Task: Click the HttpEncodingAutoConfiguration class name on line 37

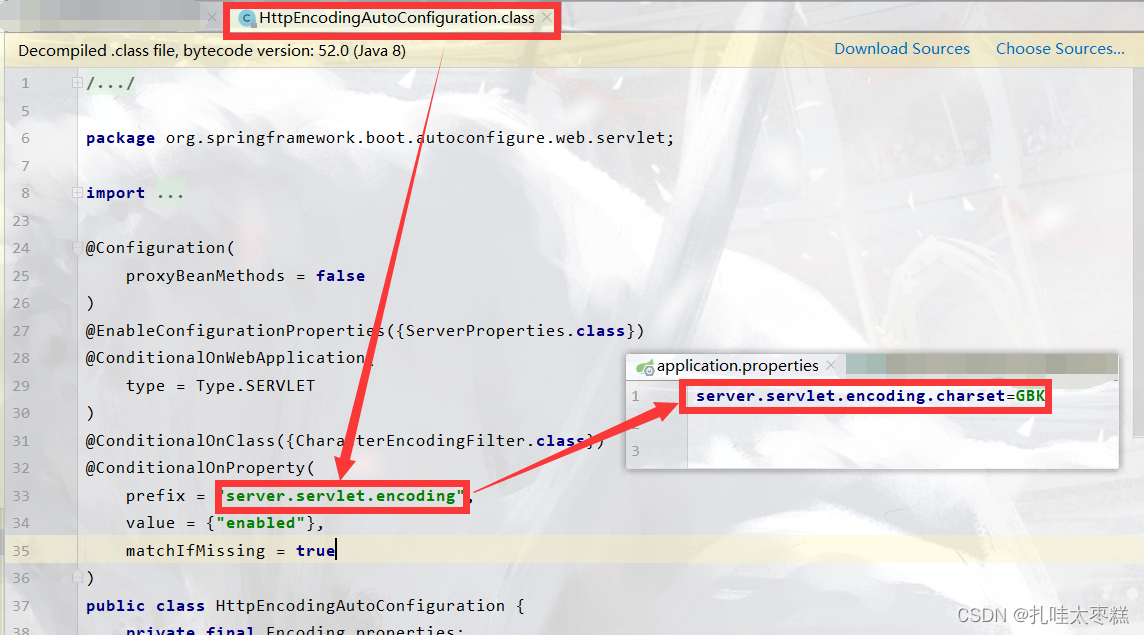Action: (x=360, y=606)
